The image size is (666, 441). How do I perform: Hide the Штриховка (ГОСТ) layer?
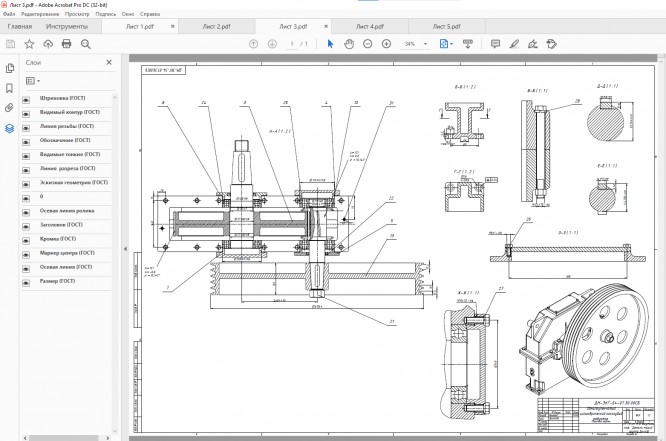click(26, 99)
